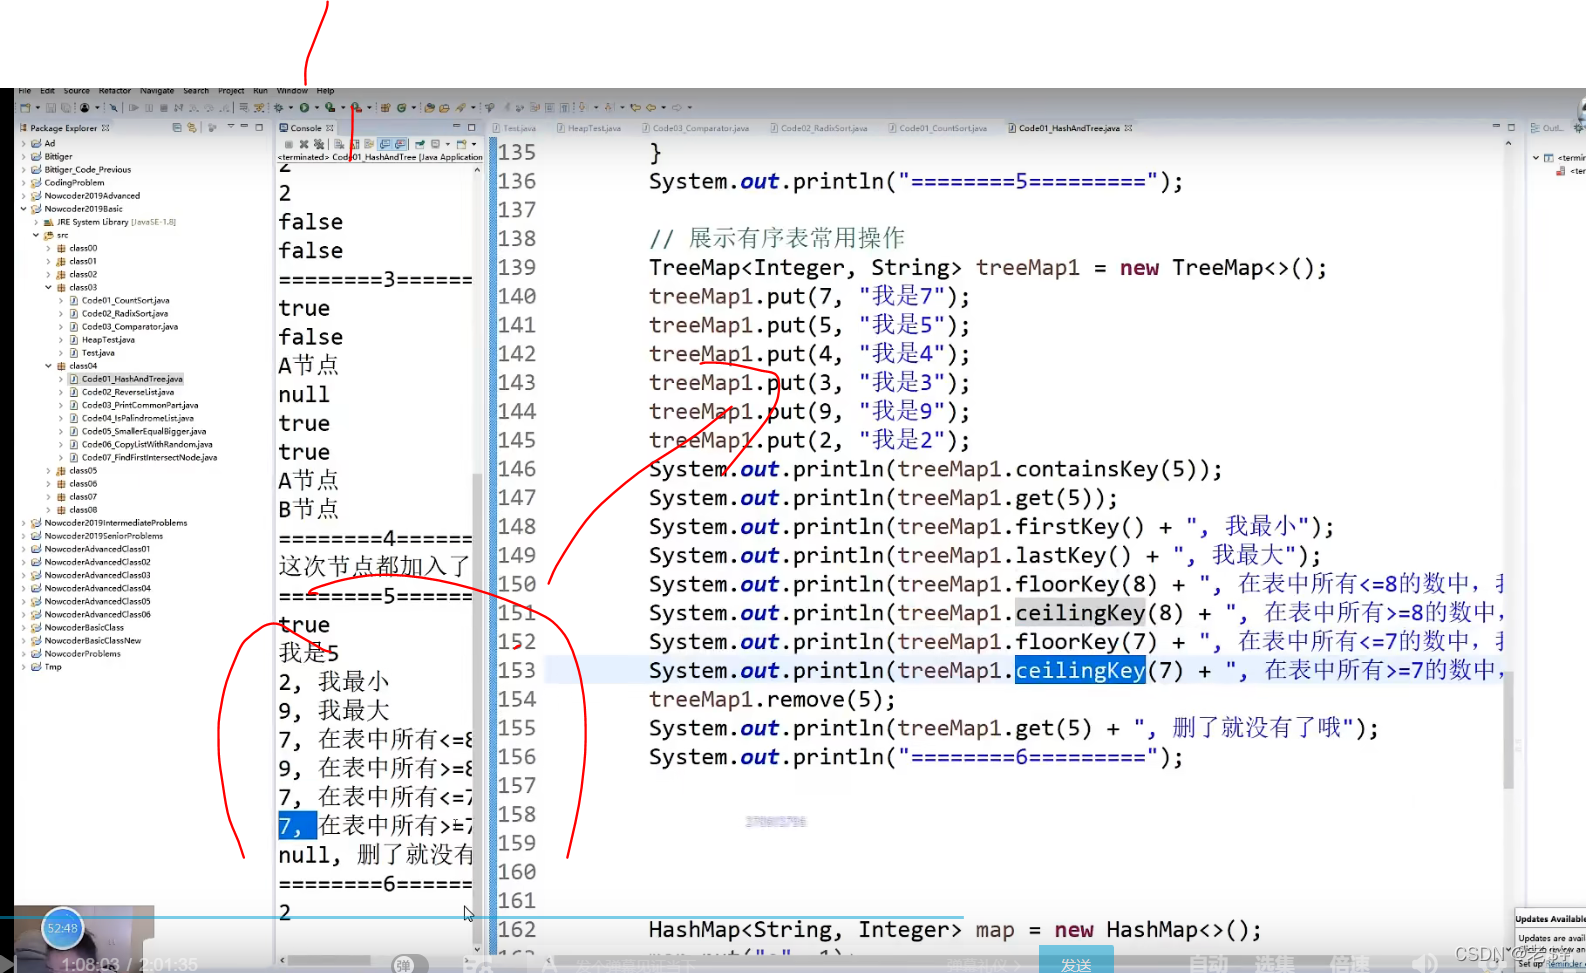Image resolution: width=1586 pixels, height=973 pixels.
Task: Click line 153 in the editor
Action: coord(1025,670)
